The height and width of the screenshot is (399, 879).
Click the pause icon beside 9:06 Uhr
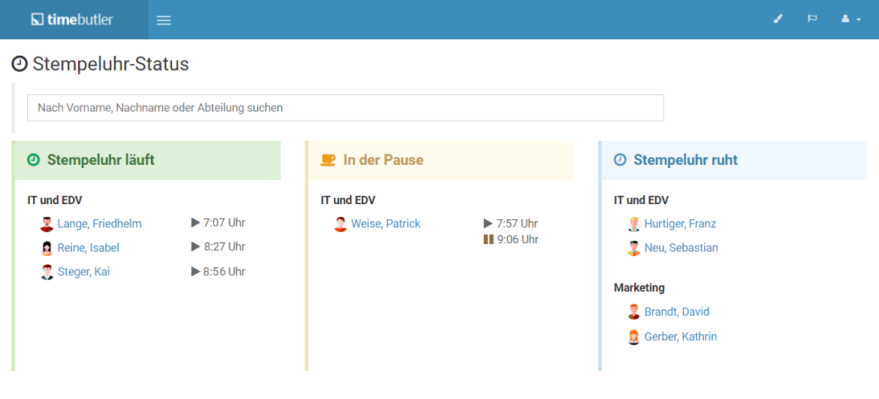click(x=488, y=240)
